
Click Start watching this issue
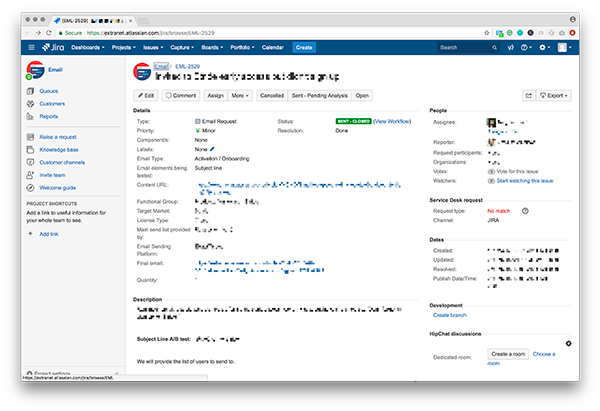[x=525, y=181]
